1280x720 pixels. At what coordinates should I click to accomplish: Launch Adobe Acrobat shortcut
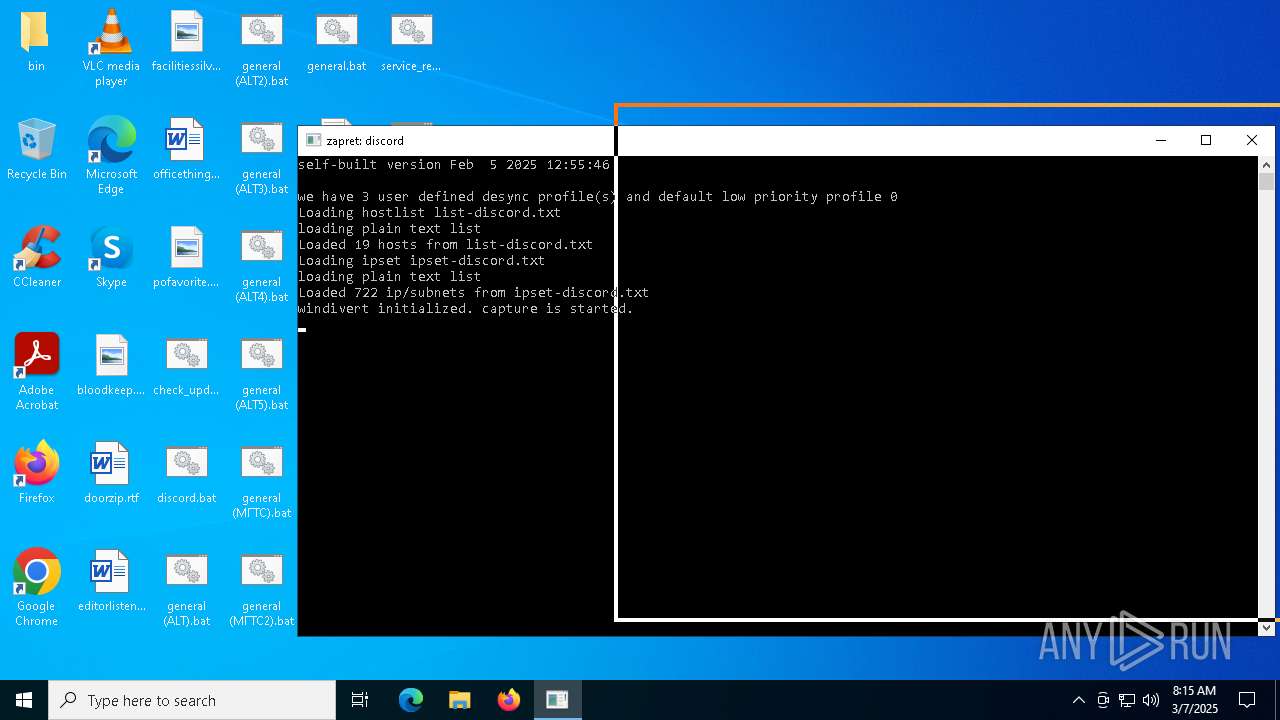(36, 371)
